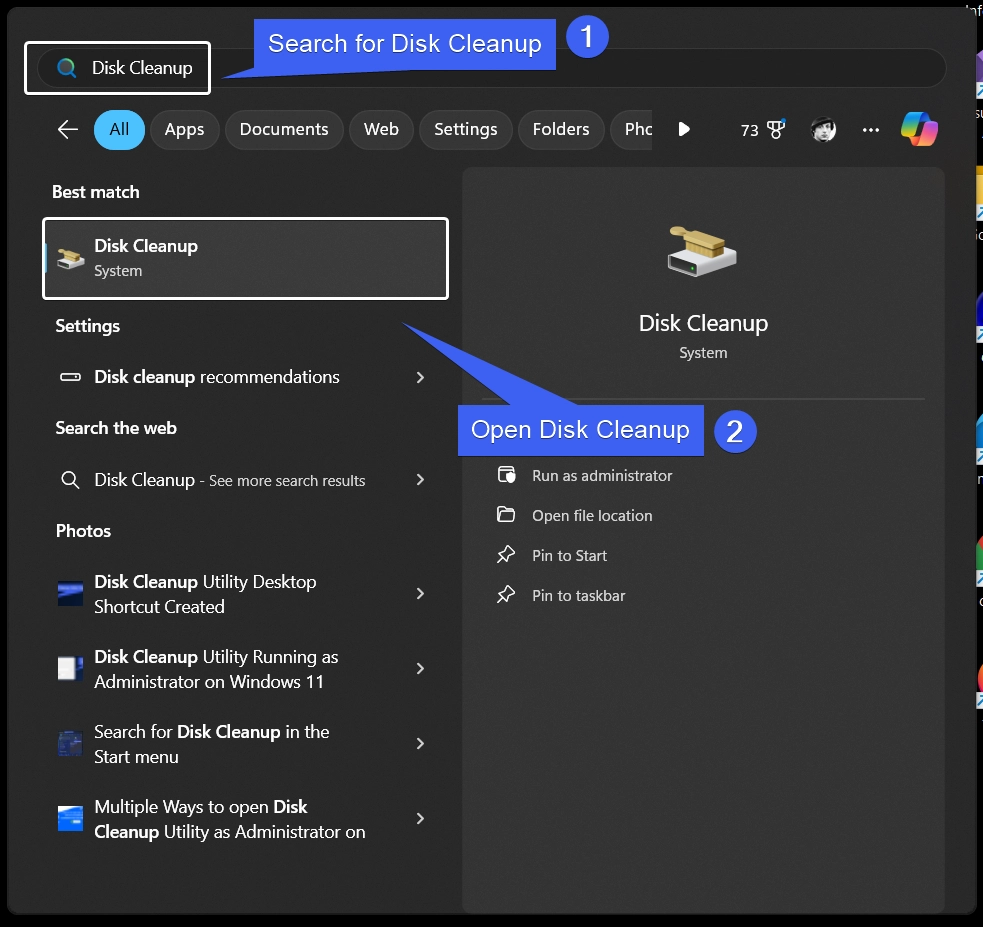Viewport: 983px width, 927px height.
Task: Expand the See more search results chevron
Action: 420,479
